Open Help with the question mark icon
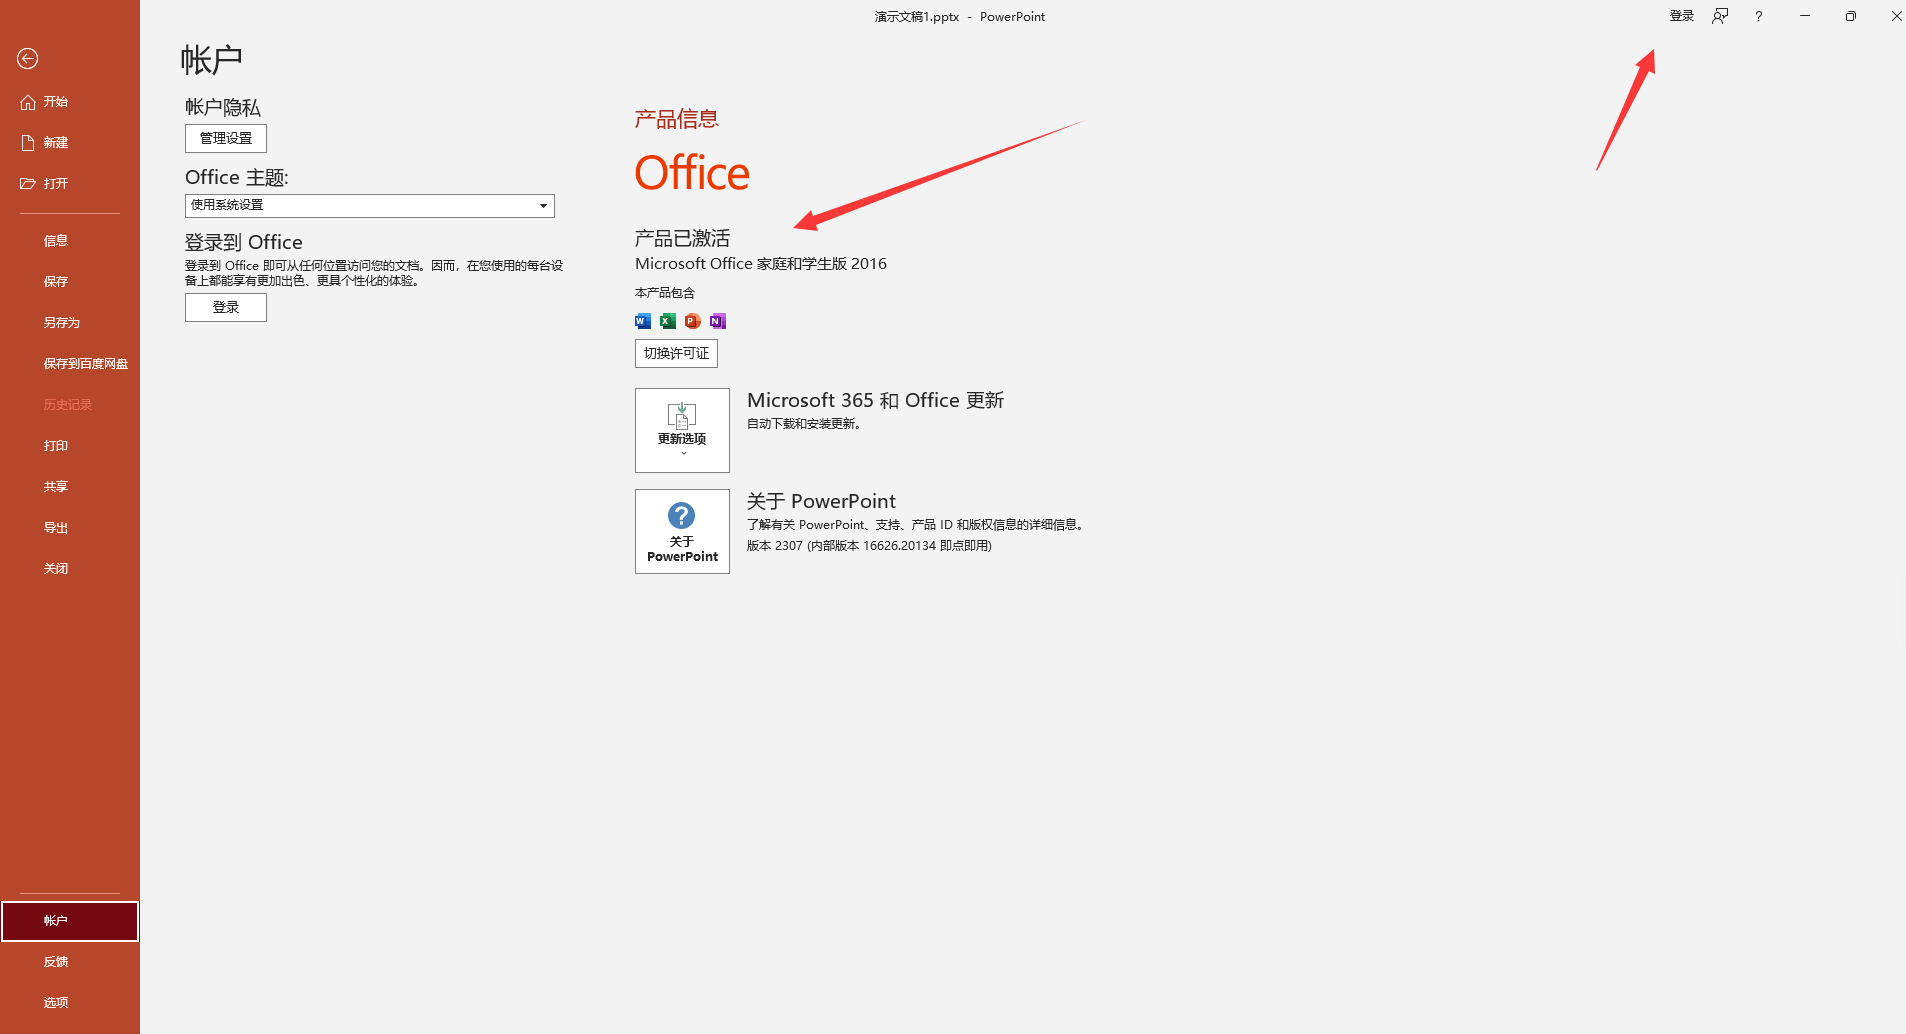Viewport: 1906px width, 1034px height. [1758, 16]
